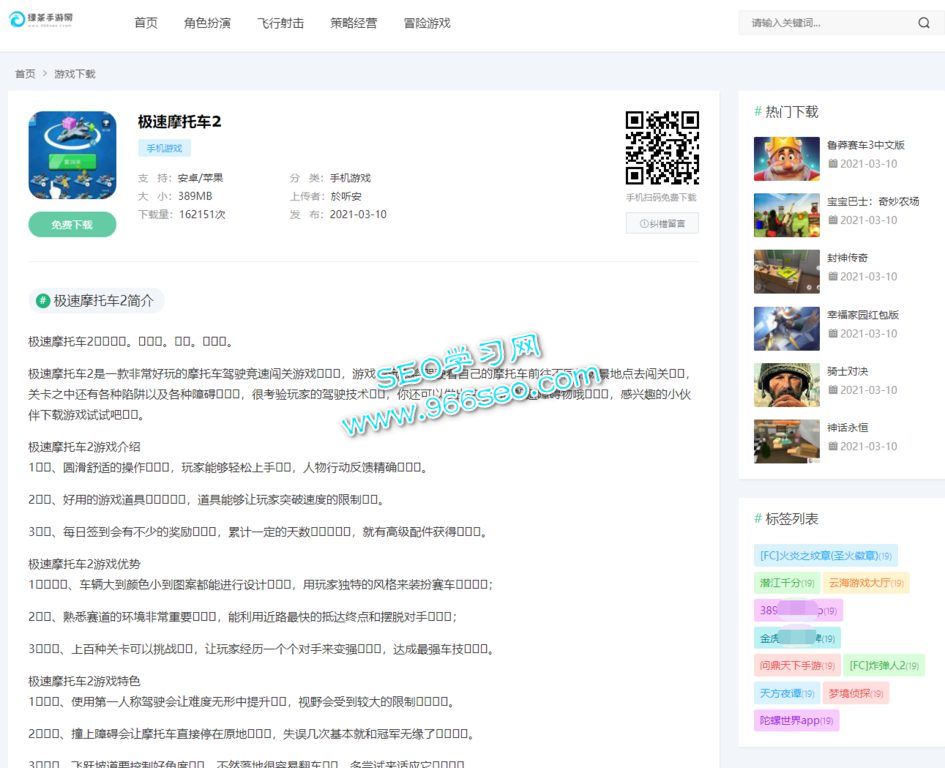The image size is (945, 768).
Task: Click the 神话永恒 thumbnail
Action: (786, 441)
